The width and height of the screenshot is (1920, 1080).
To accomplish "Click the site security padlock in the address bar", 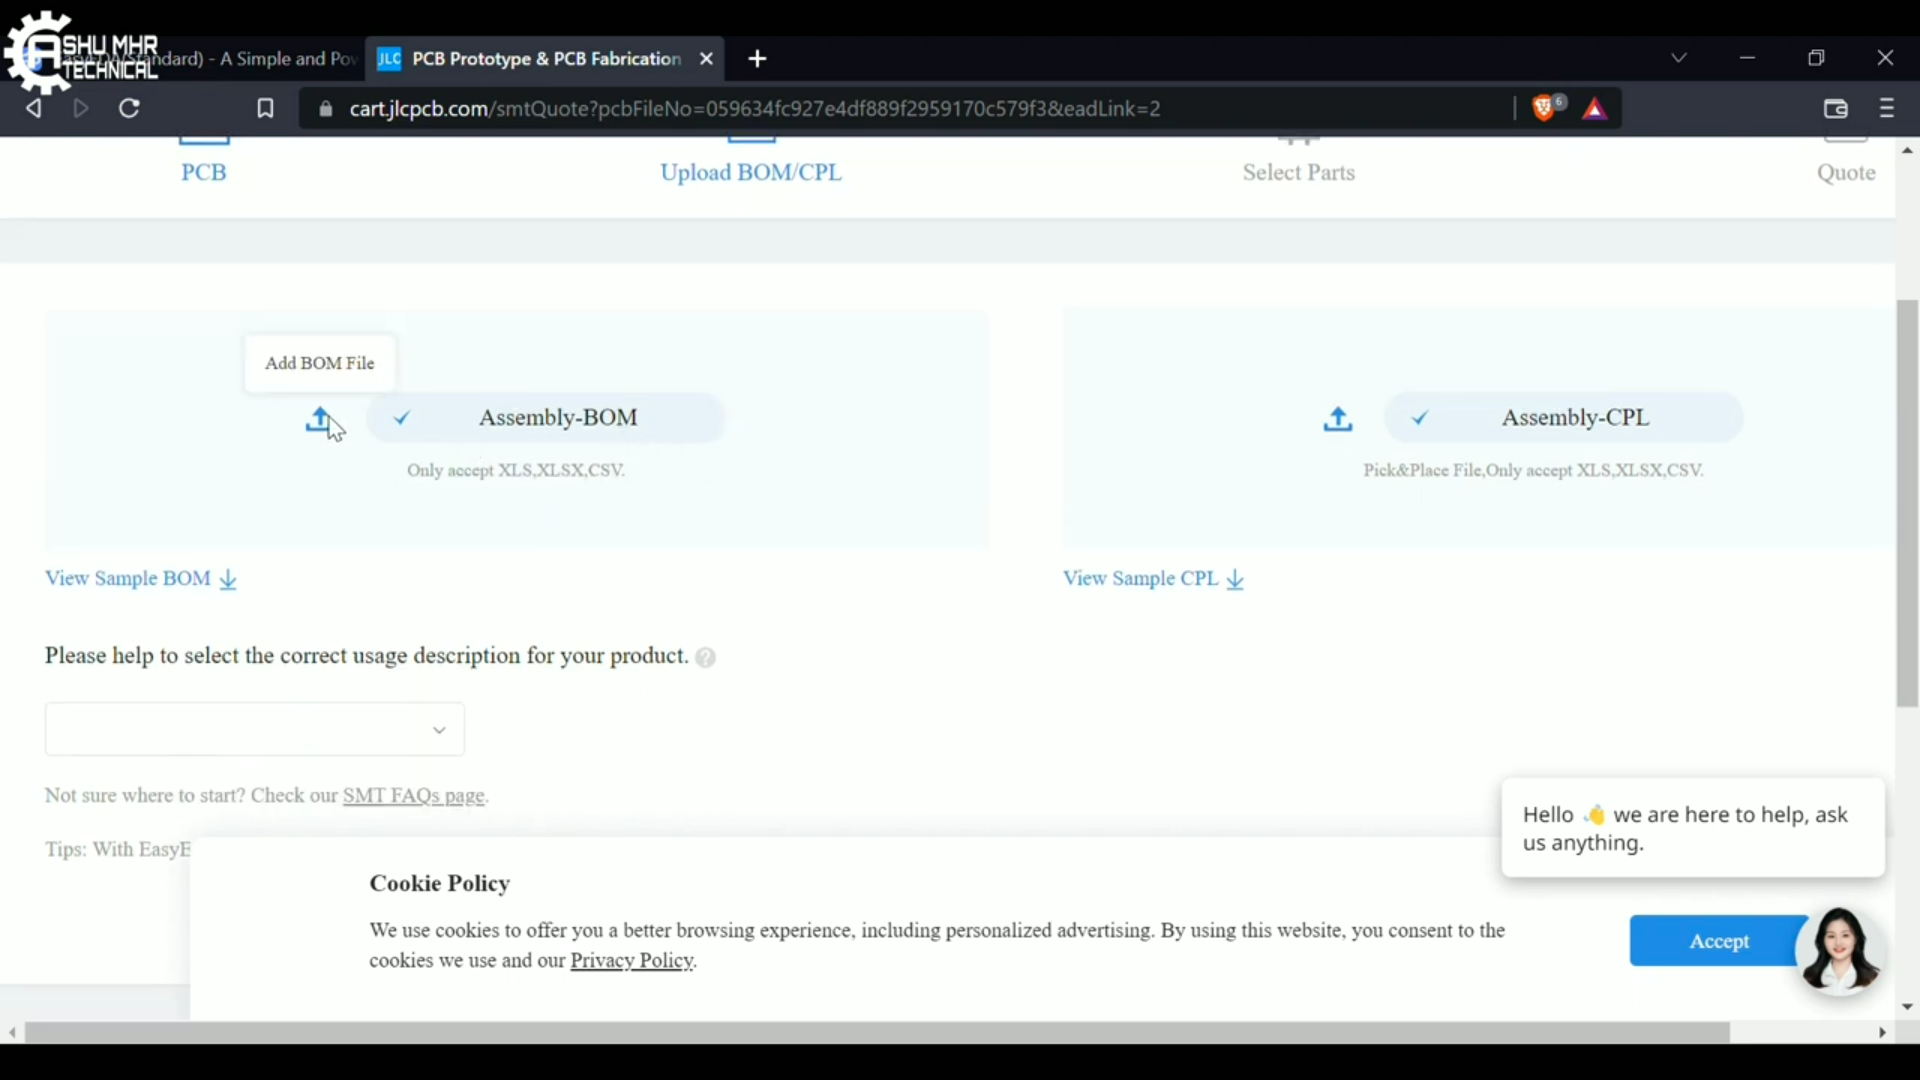I will pos(325,109).
